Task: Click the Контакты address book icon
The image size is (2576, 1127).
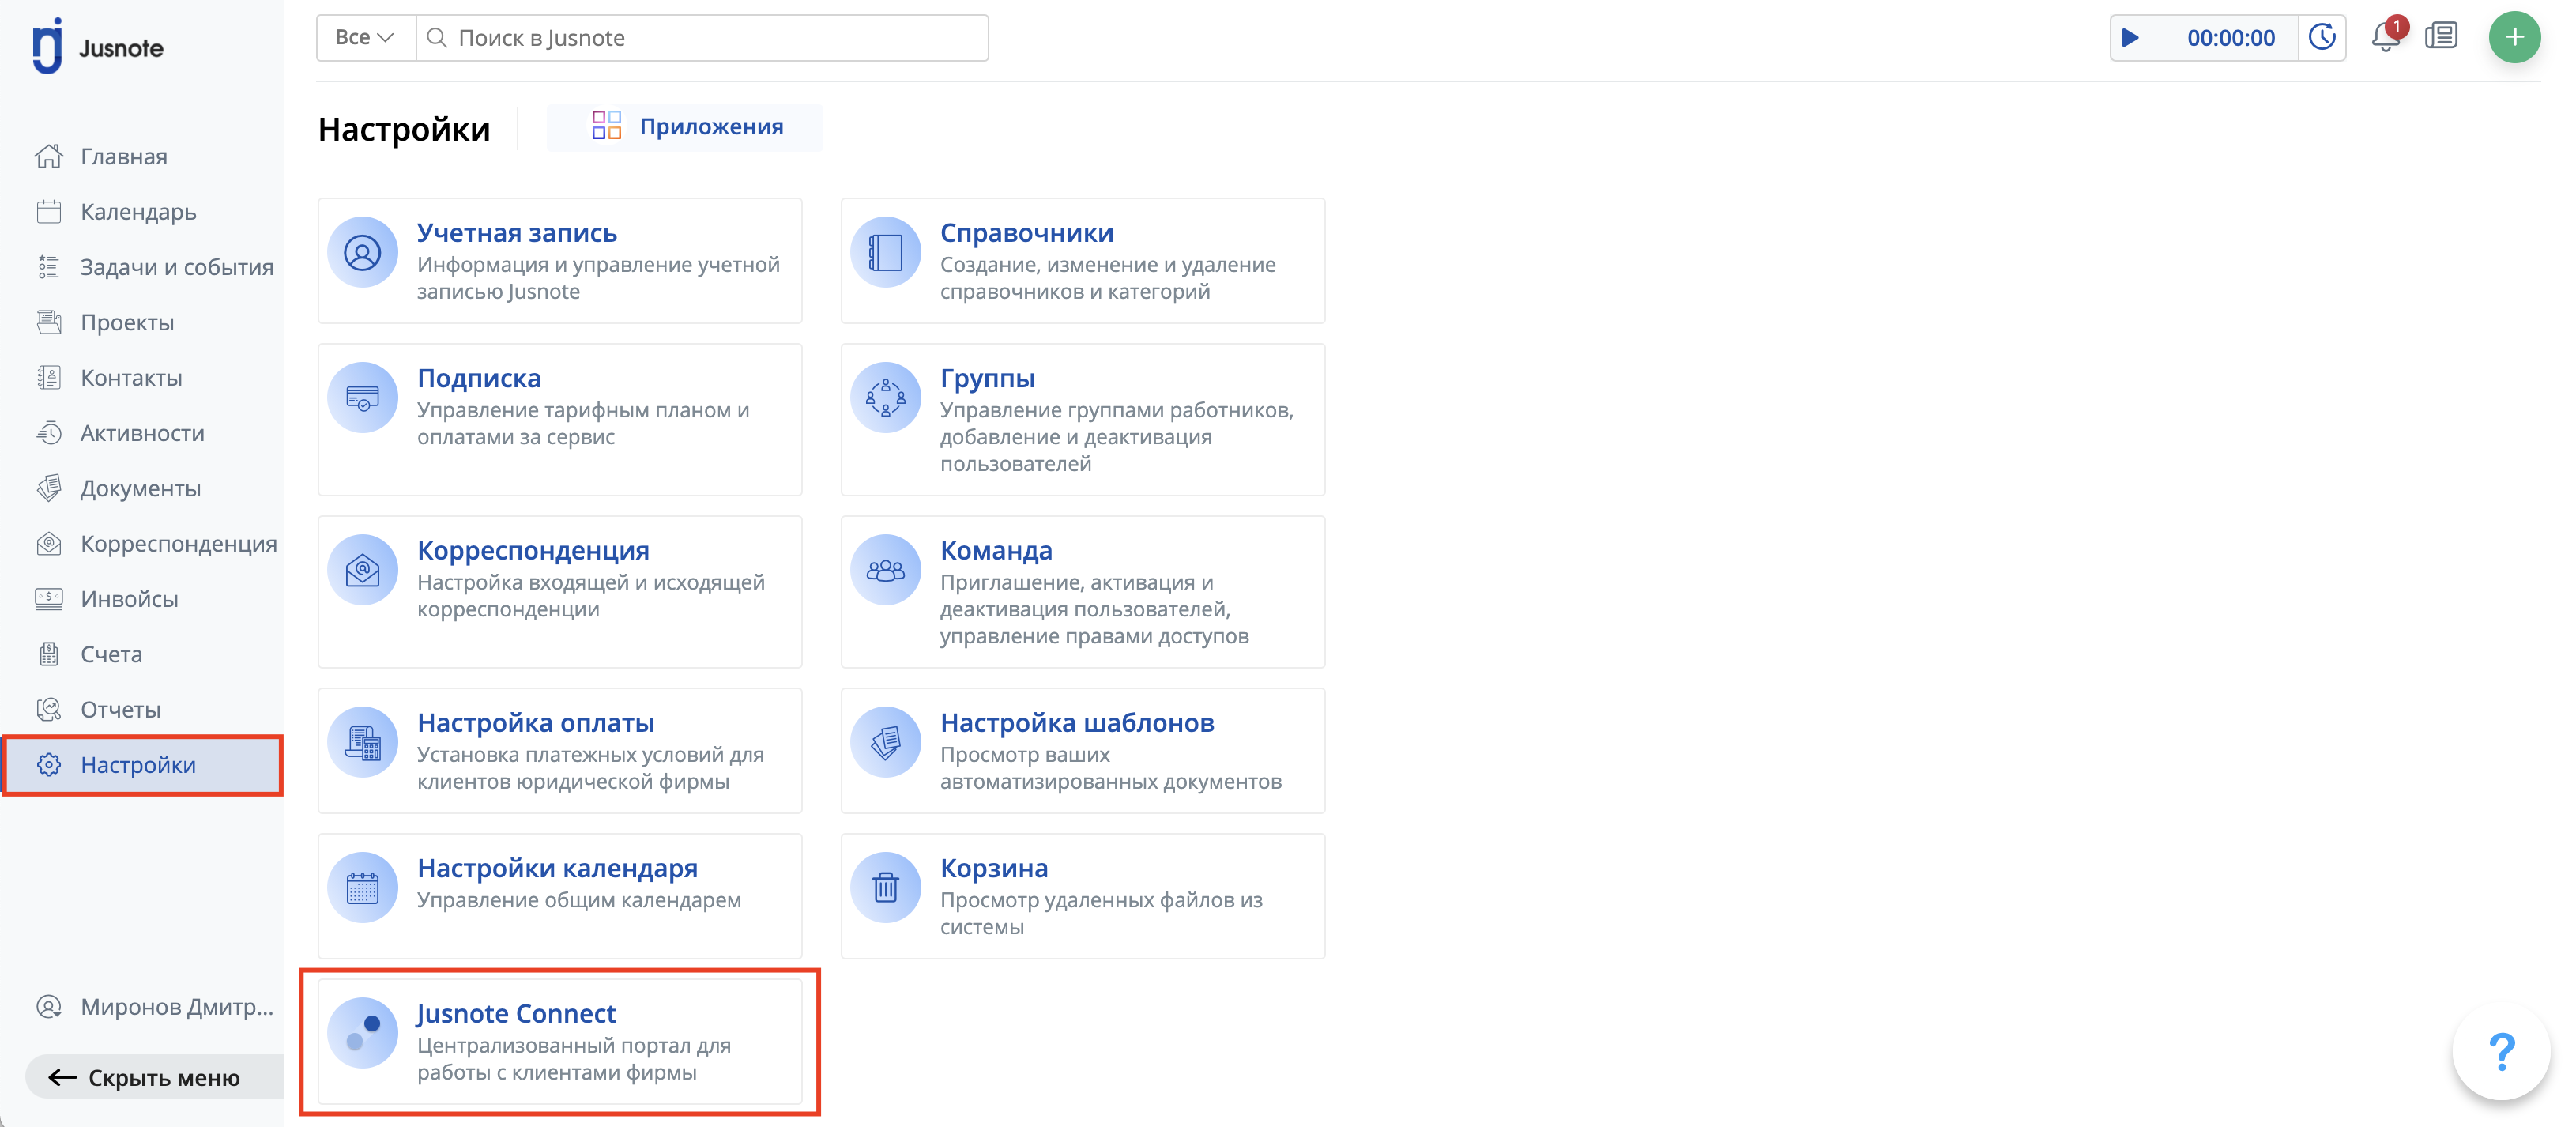Action: pyautogui.click(x=49, y=377)
